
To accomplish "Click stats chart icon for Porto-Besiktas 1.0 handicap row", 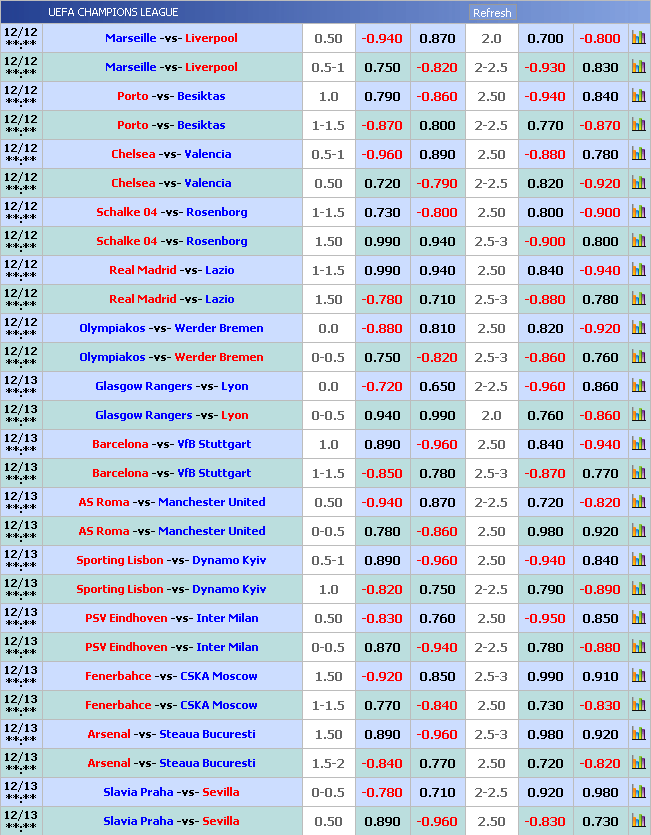I will 638,96.
